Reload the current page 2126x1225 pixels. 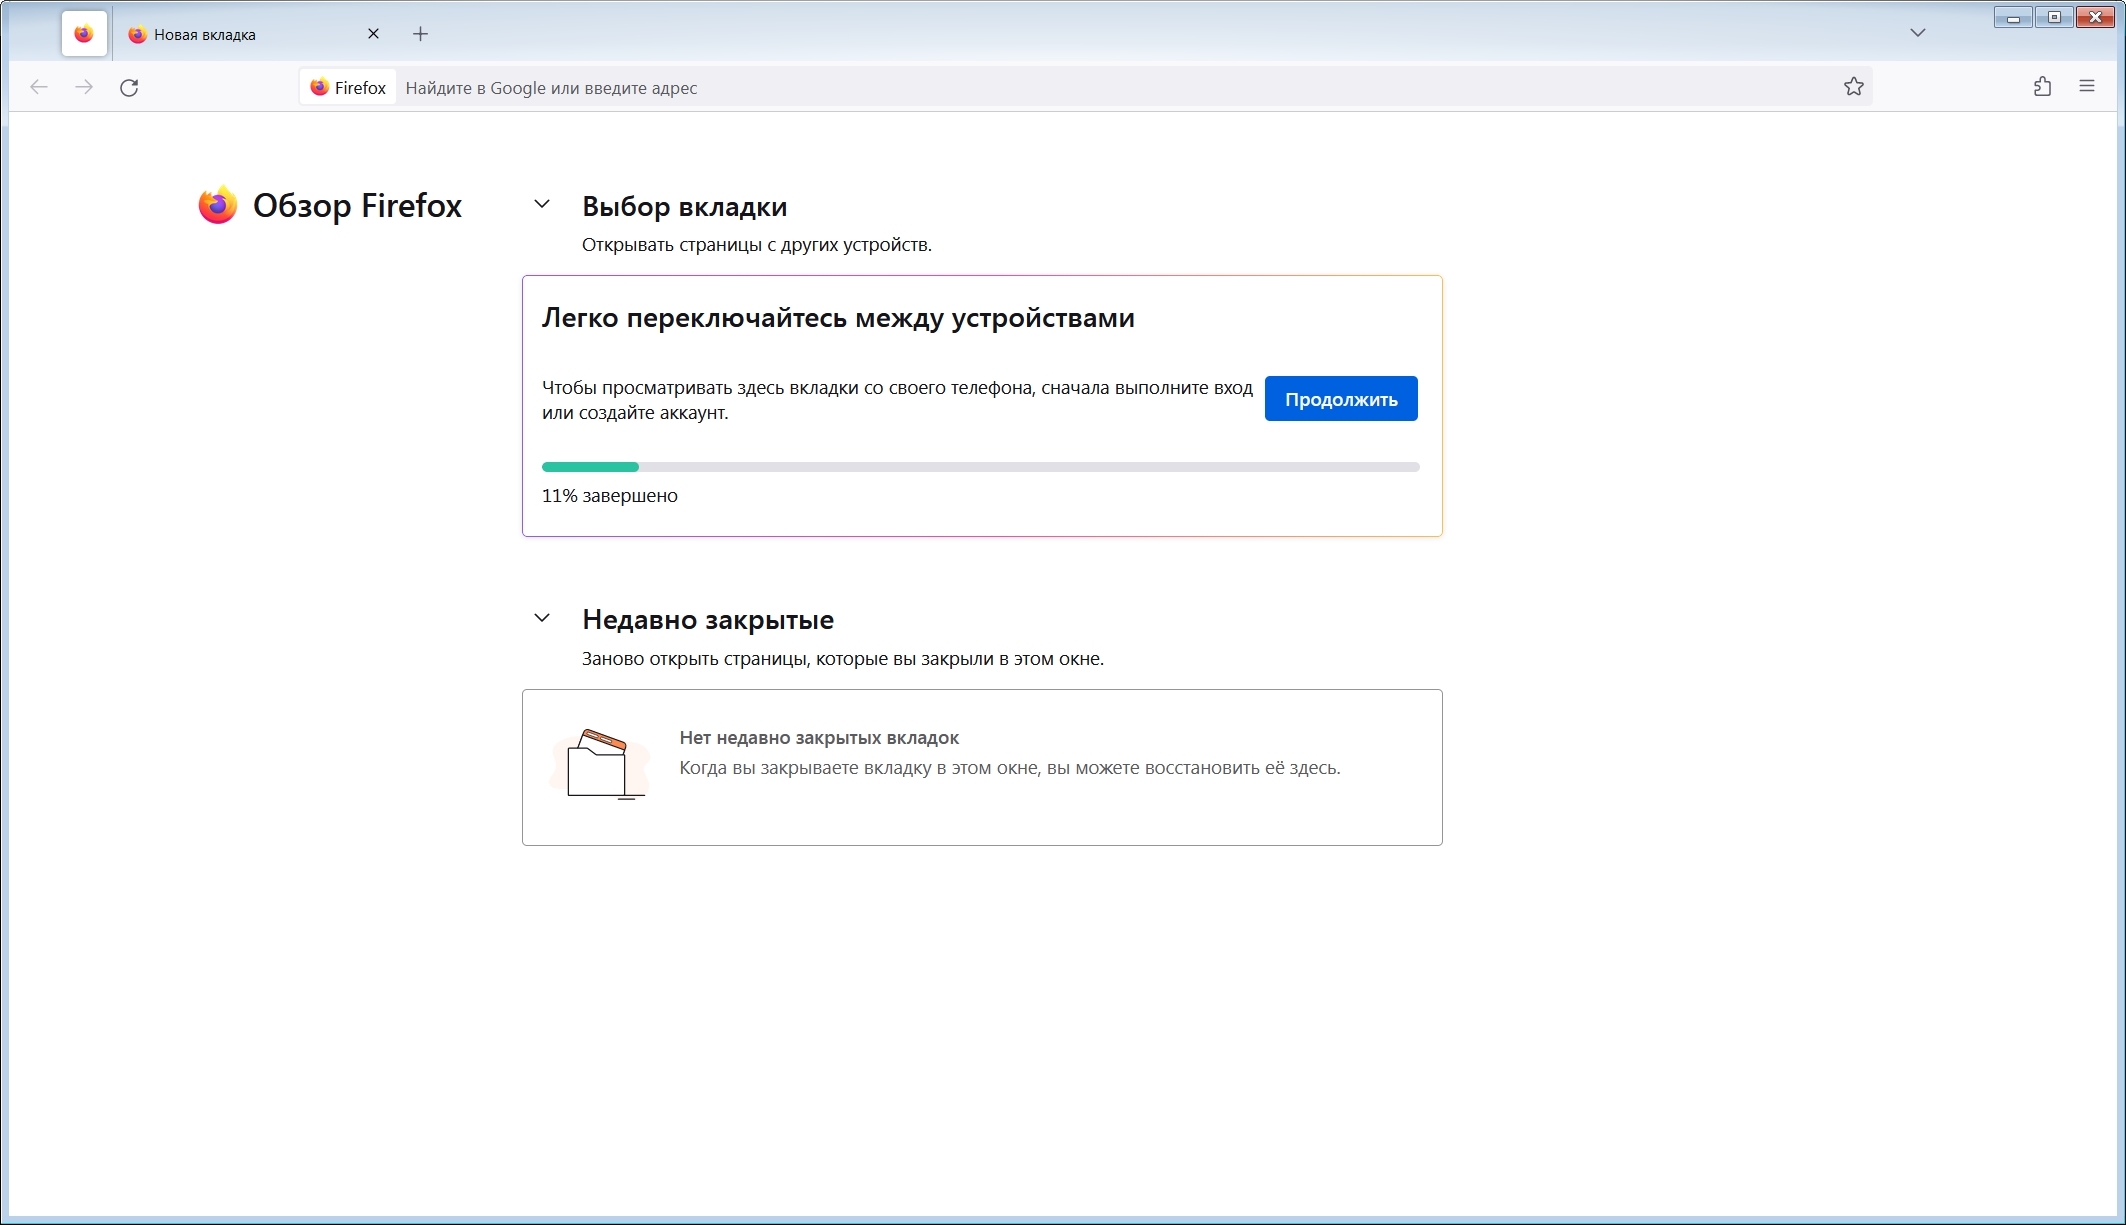129,88
